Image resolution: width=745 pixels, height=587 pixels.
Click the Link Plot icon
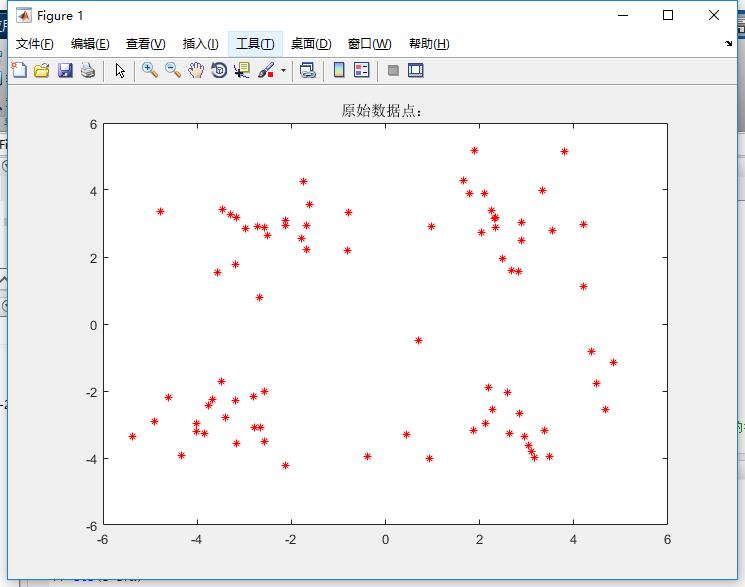[307, 70]
